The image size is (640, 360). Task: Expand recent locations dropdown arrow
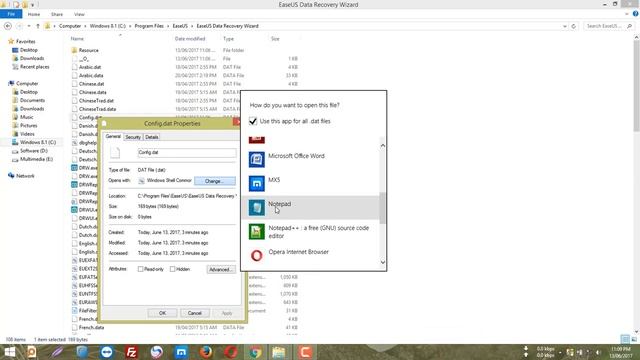click(29, 26)
